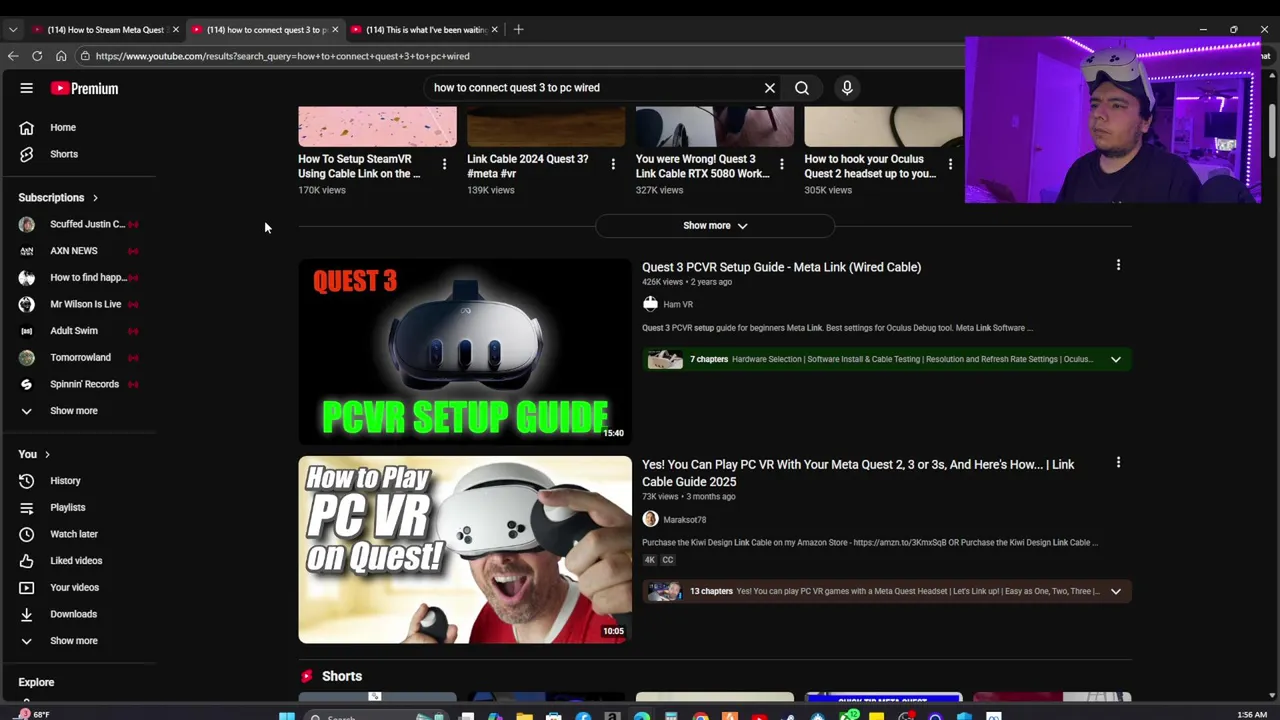Image resolution: width=1280 pixels, height=720 pixels.
Task: Reload the page with browser refresh icon
Action: coord(37,56)
